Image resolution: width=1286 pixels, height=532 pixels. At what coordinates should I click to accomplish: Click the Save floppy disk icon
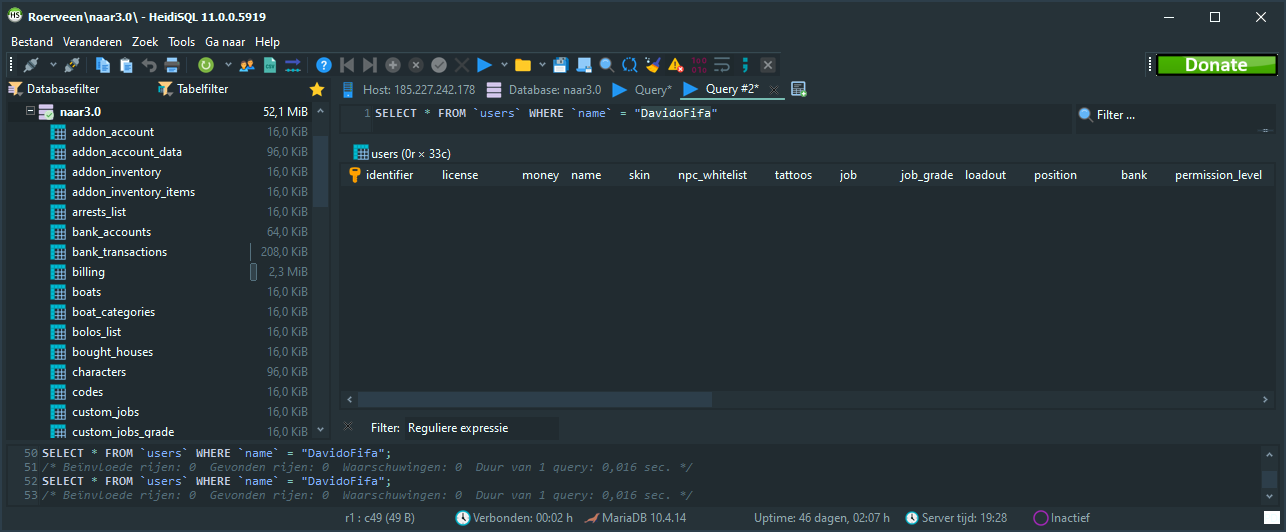point(560,65)
